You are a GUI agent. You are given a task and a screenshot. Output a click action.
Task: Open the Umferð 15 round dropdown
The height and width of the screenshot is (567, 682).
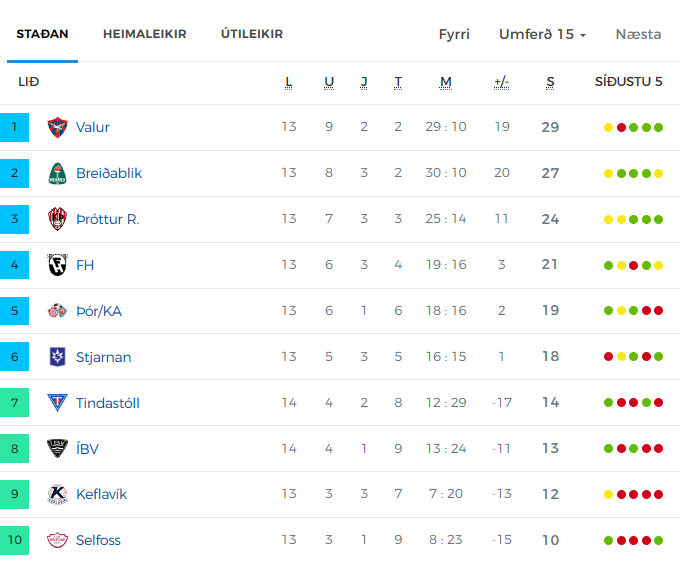tap(542, 34)
